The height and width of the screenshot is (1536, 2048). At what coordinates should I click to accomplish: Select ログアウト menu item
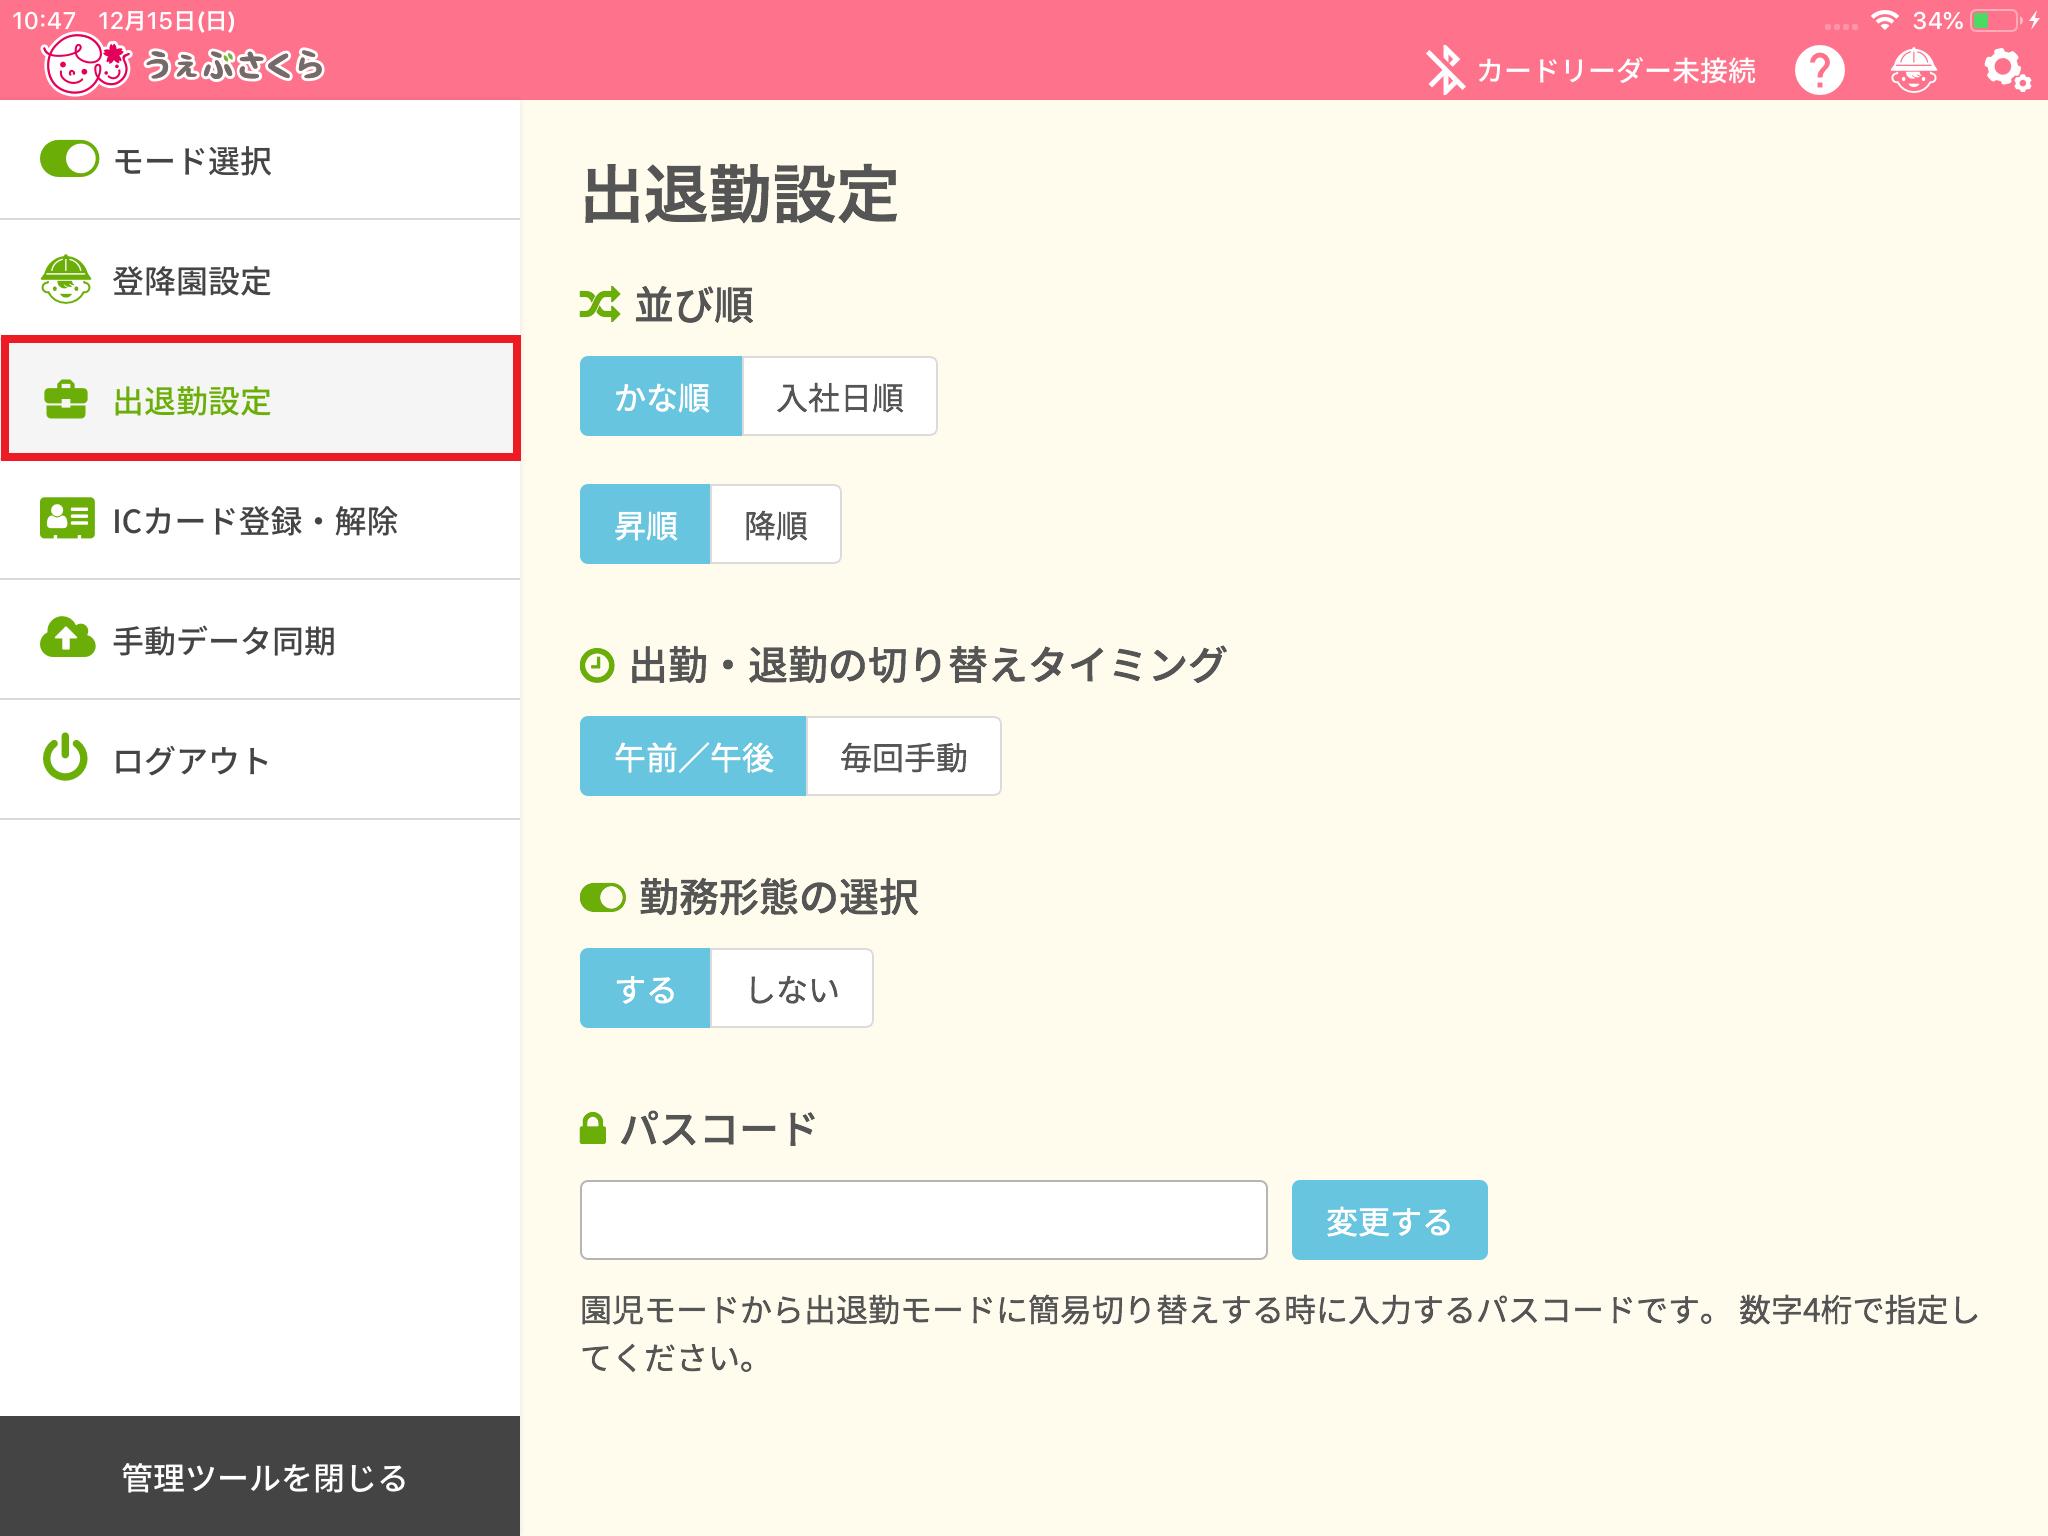pyautogui.click(x=260, y=760)
